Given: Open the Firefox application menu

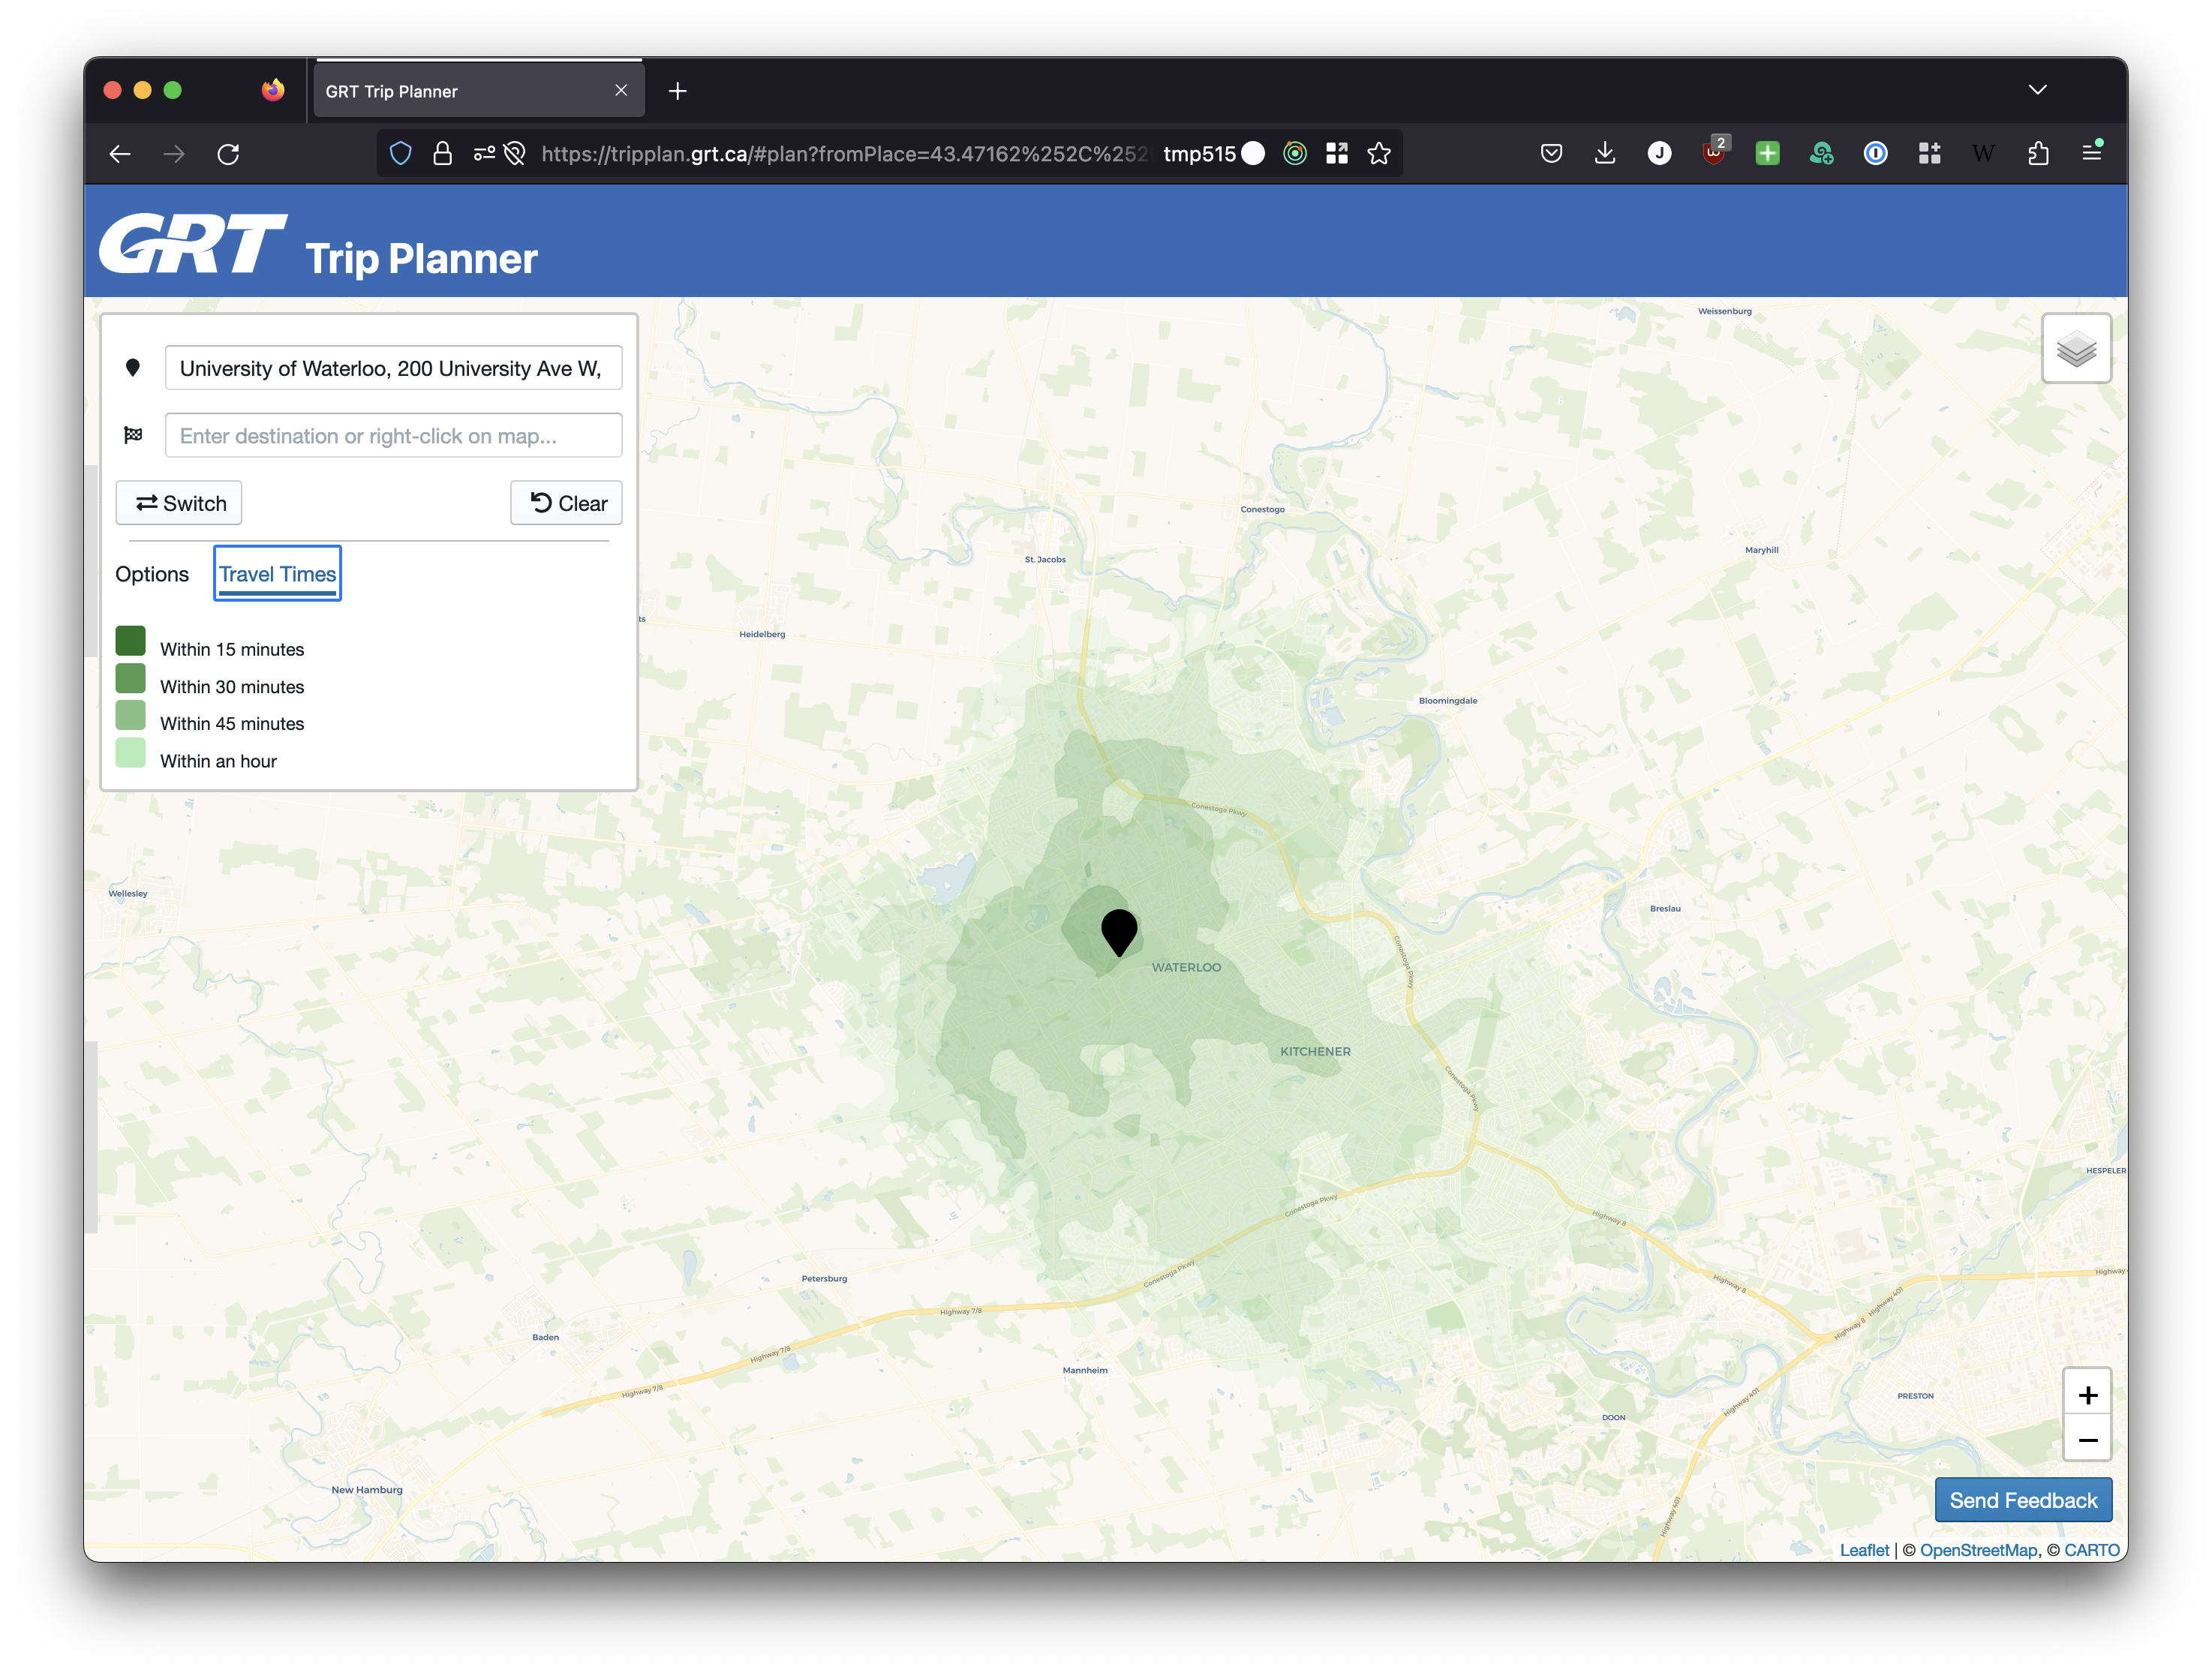Looking at the screenshot, I should [x=2091, y=153].
